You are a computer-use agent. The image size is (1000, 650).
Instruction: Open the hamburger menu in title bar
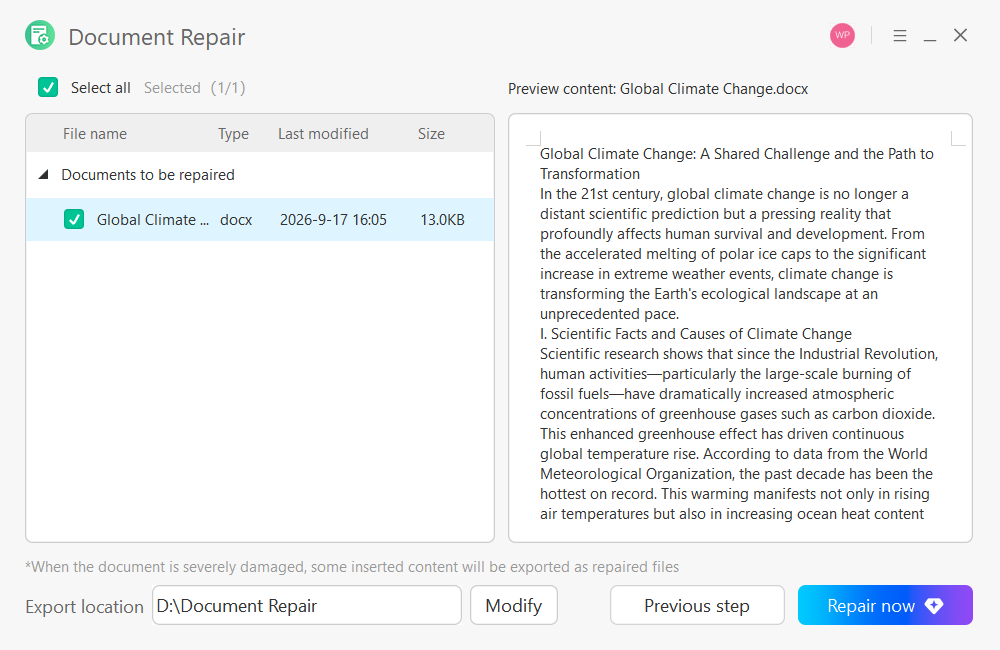point(900,36)
